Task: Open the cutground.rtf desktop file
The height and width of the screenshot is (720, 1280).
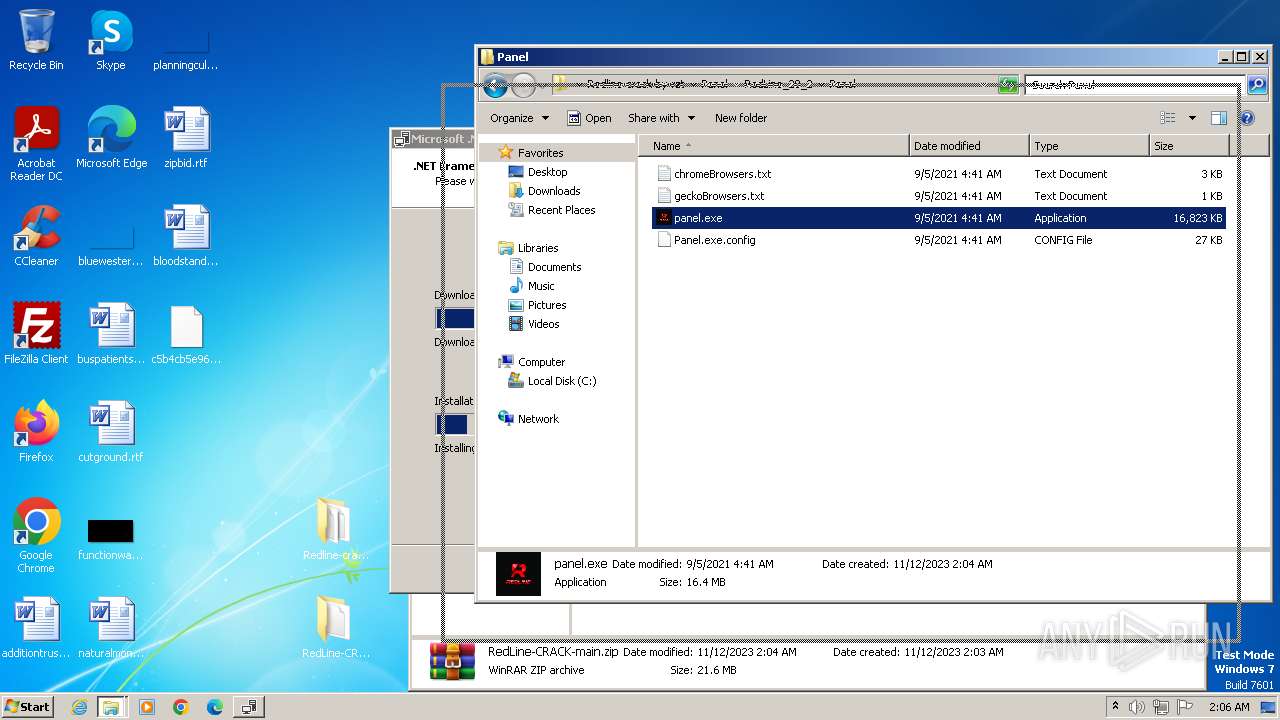Action: pyautogui.click(x=111, y=432)
